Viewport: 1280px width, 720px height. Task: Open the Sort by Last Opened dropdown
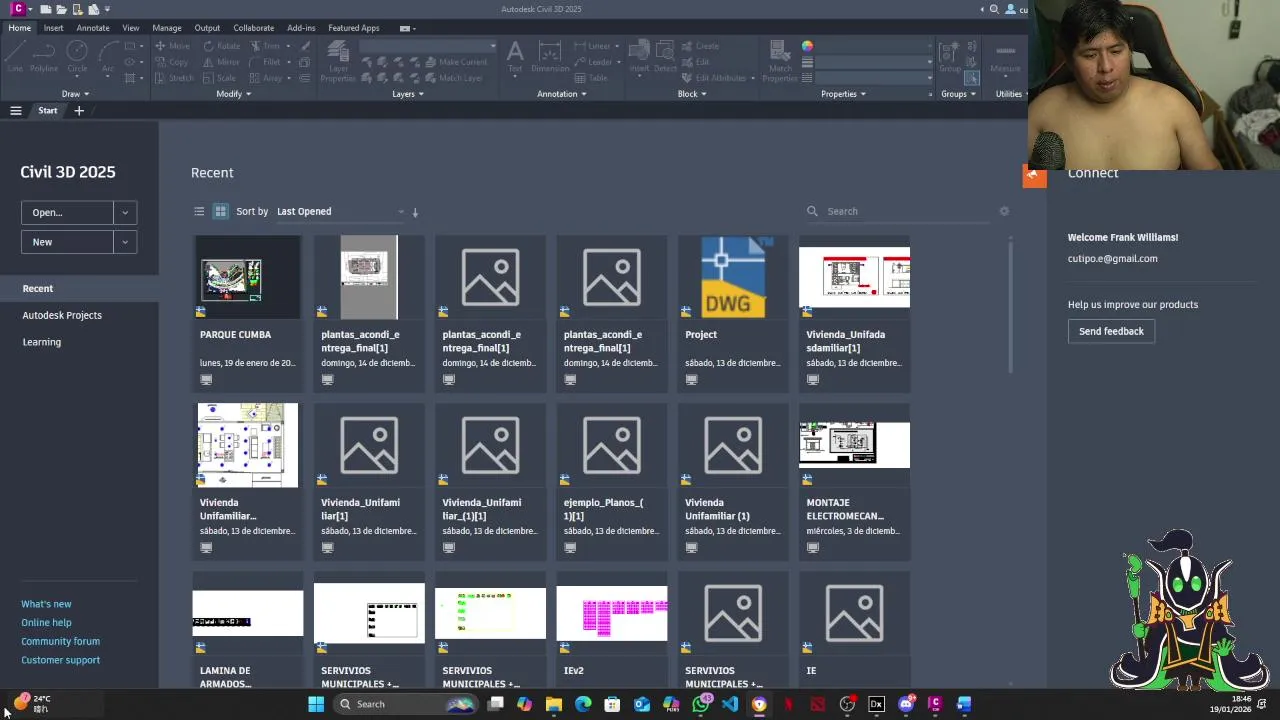[x=340, y=211]
